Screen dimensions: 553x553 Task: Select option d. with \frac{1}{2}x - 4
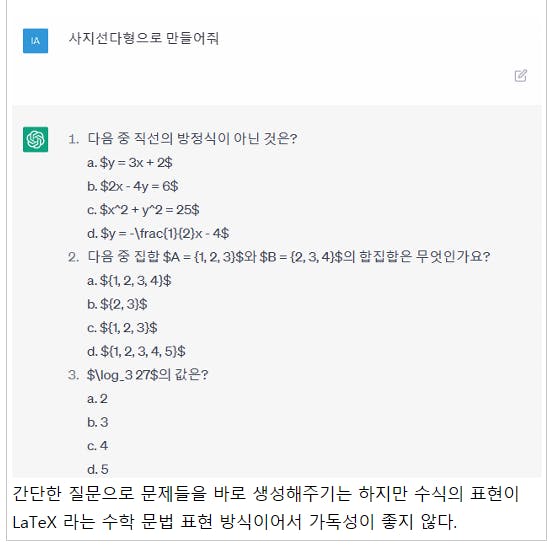click(x=158, y=233)
